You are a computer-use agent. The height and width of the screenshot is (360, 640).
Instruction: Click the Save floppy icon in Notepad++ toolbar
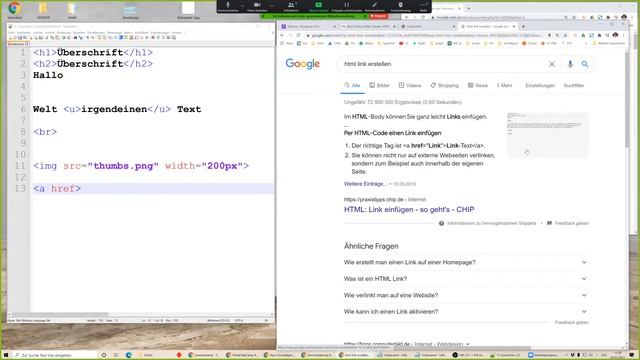click(20, 38)
